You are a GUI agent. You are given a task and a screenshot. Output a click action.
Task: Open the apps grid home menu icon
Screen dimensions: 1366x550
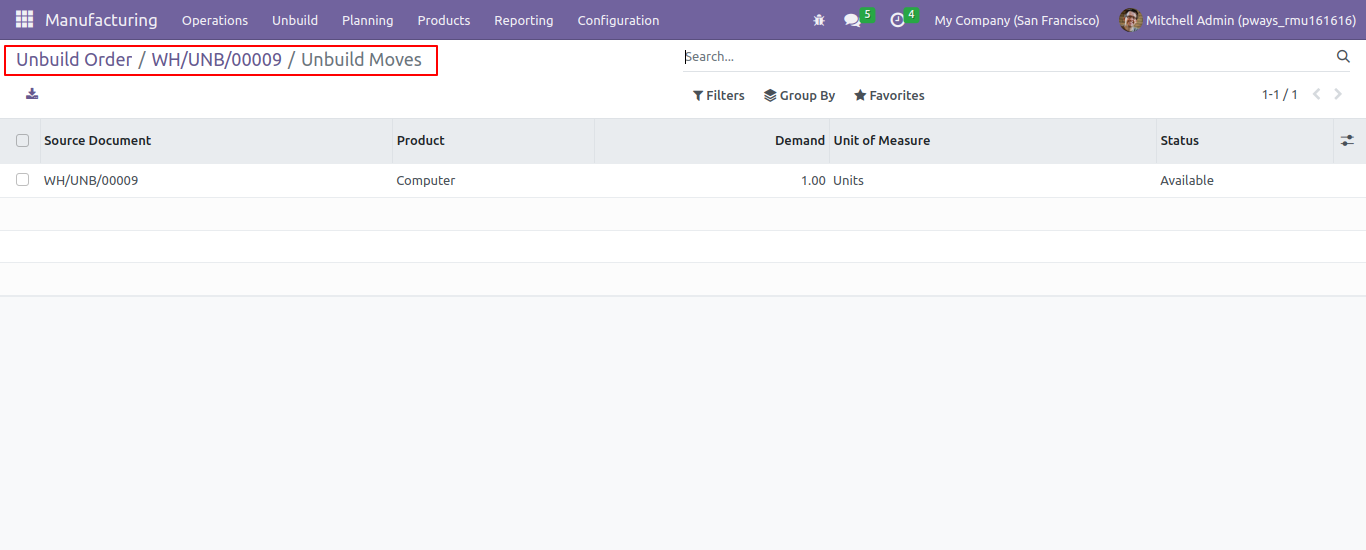[x=24, y=20]
